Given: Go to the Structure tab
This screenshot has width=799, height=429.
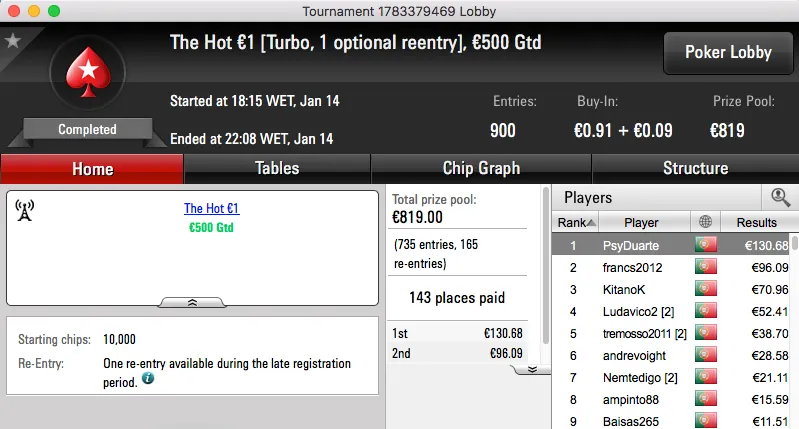Looking at the screenshot, I should [x=695, y=168].
